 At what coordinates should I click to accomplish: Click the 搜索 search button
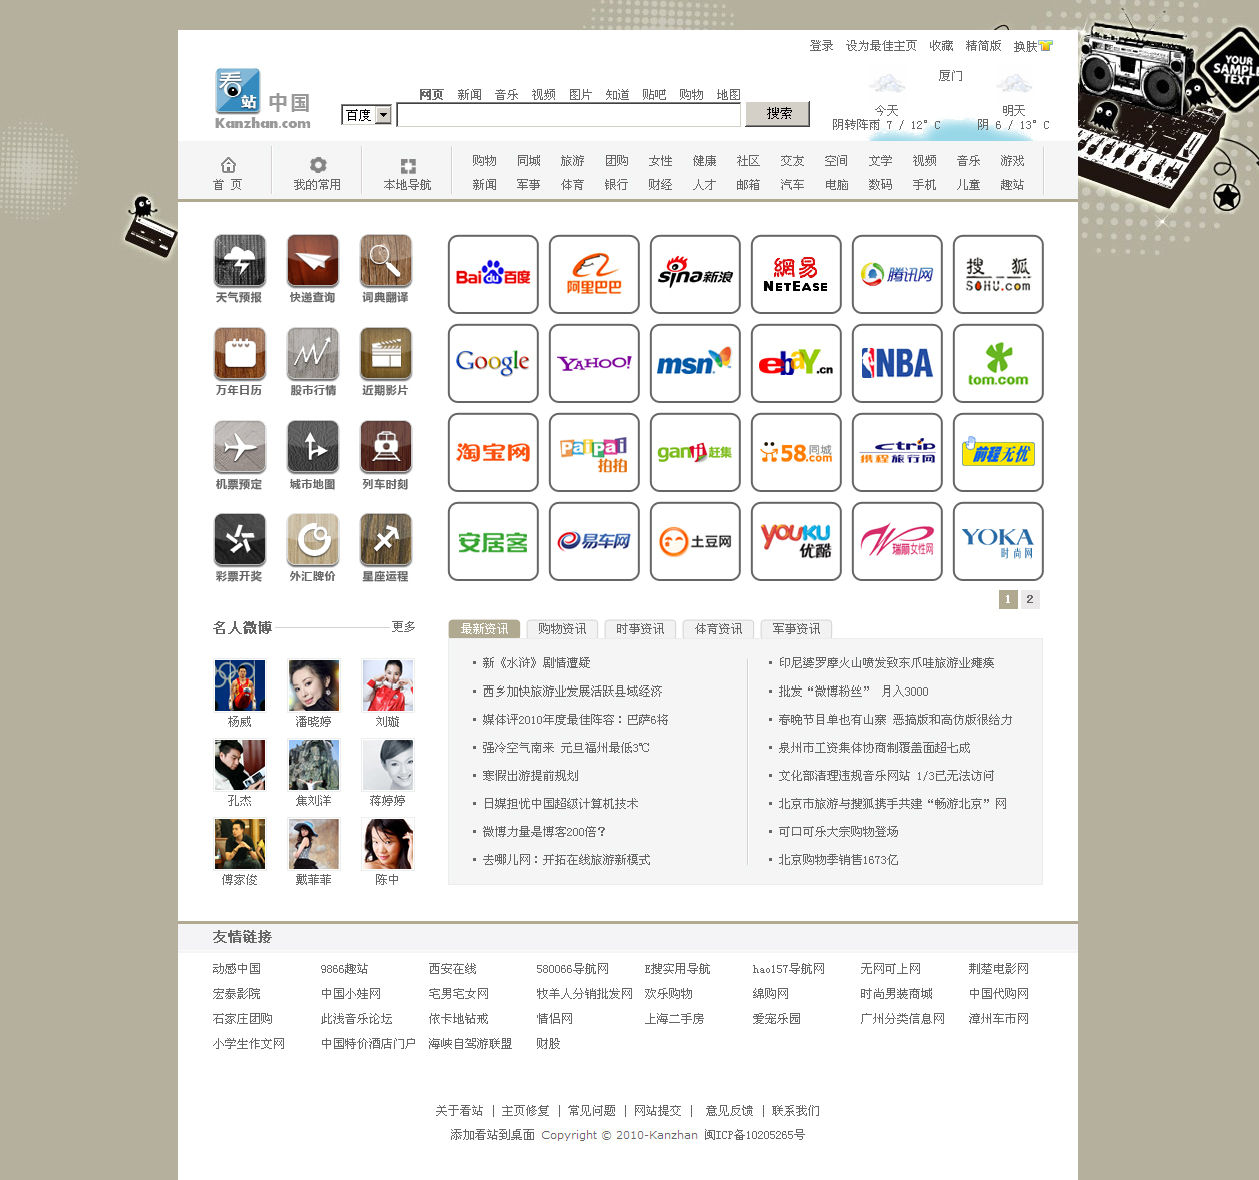coord(778,114)
